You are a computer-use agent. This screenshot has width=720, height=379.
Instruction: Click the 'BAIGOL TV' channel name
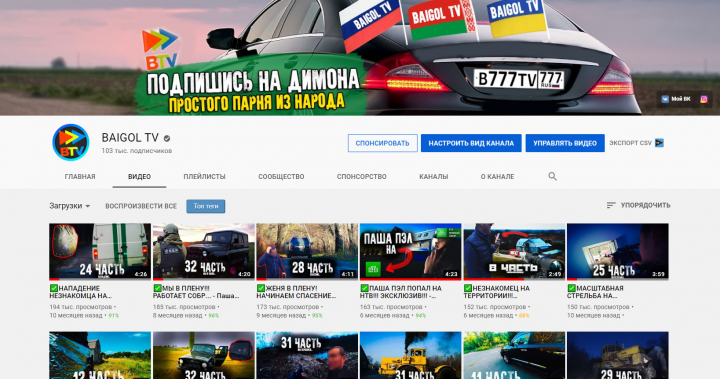130,138
